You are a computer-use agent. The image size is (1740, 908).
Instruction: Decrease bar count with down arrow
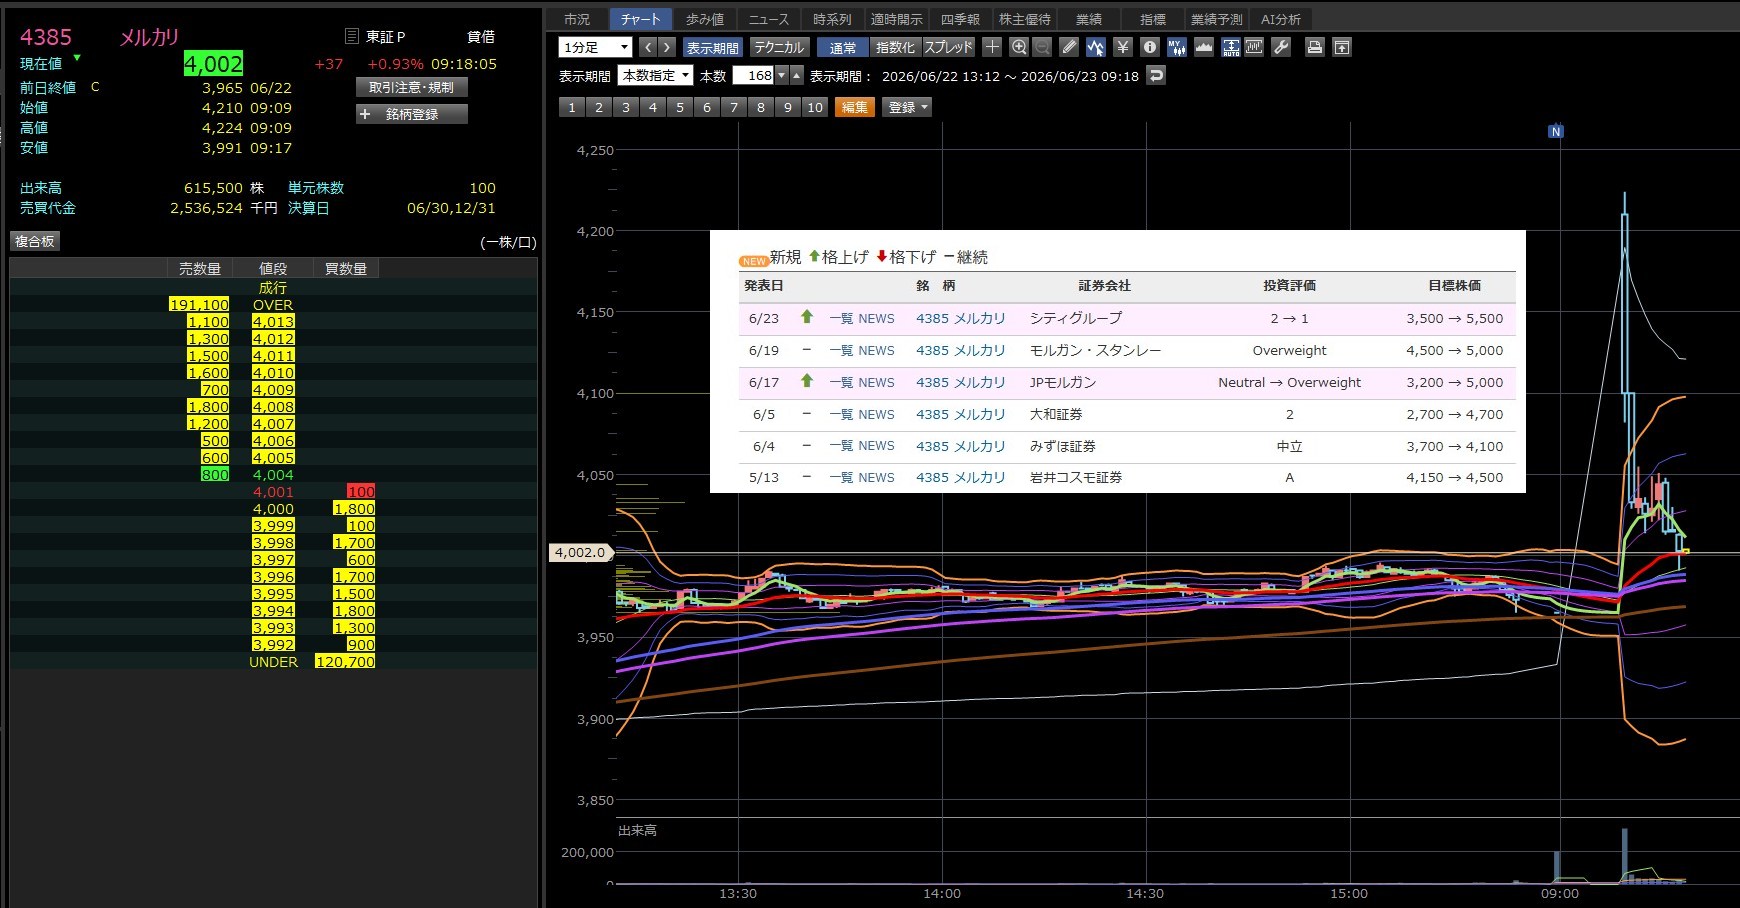(782, 75)
